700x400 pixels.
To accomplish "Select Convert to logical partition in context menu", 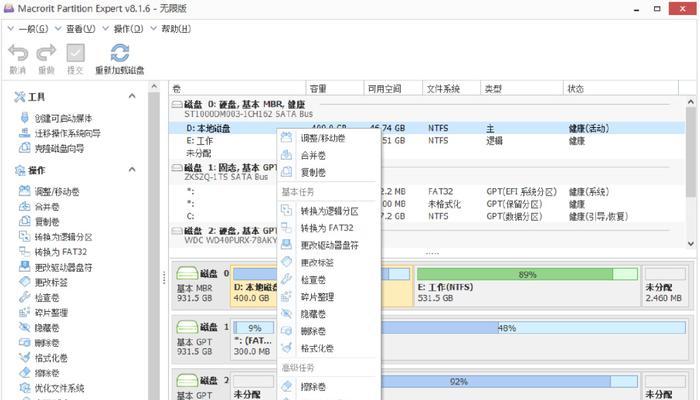I will point(329,211).
